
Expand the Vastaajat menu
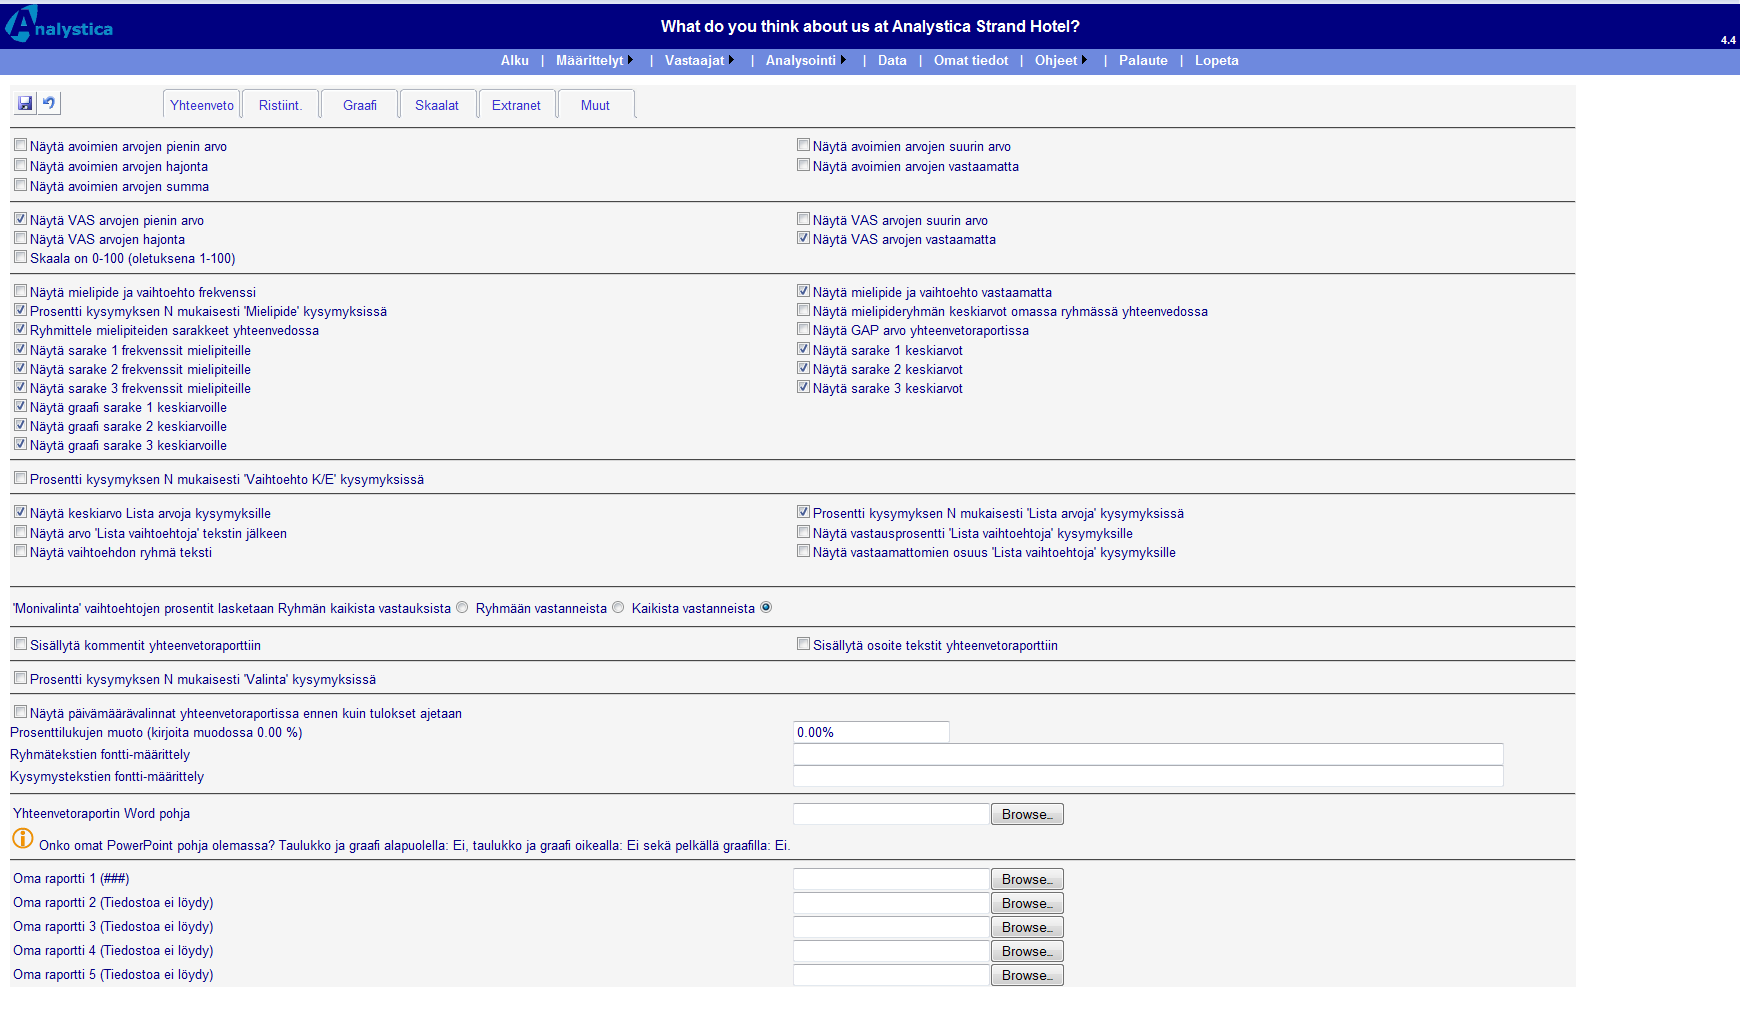click(699, 60)
